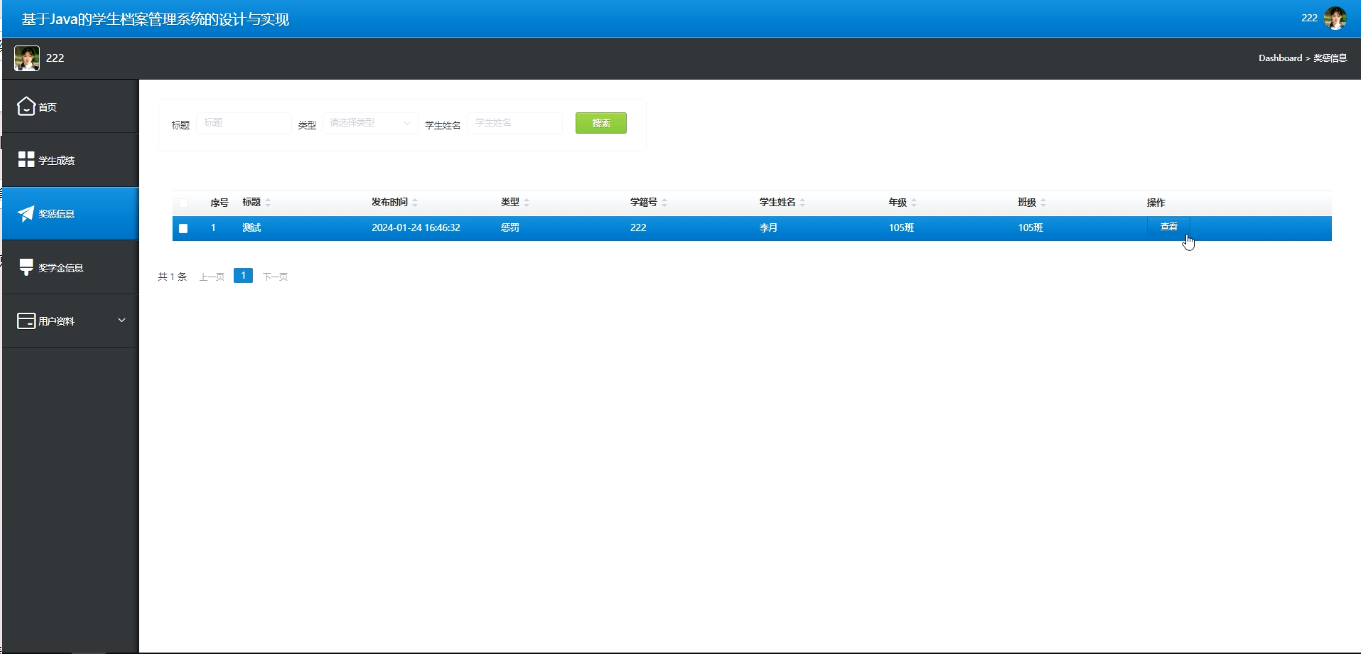The image size is (1361, 654).
Task: Click the card icon for 用户资料
Action: pos(27,321)
